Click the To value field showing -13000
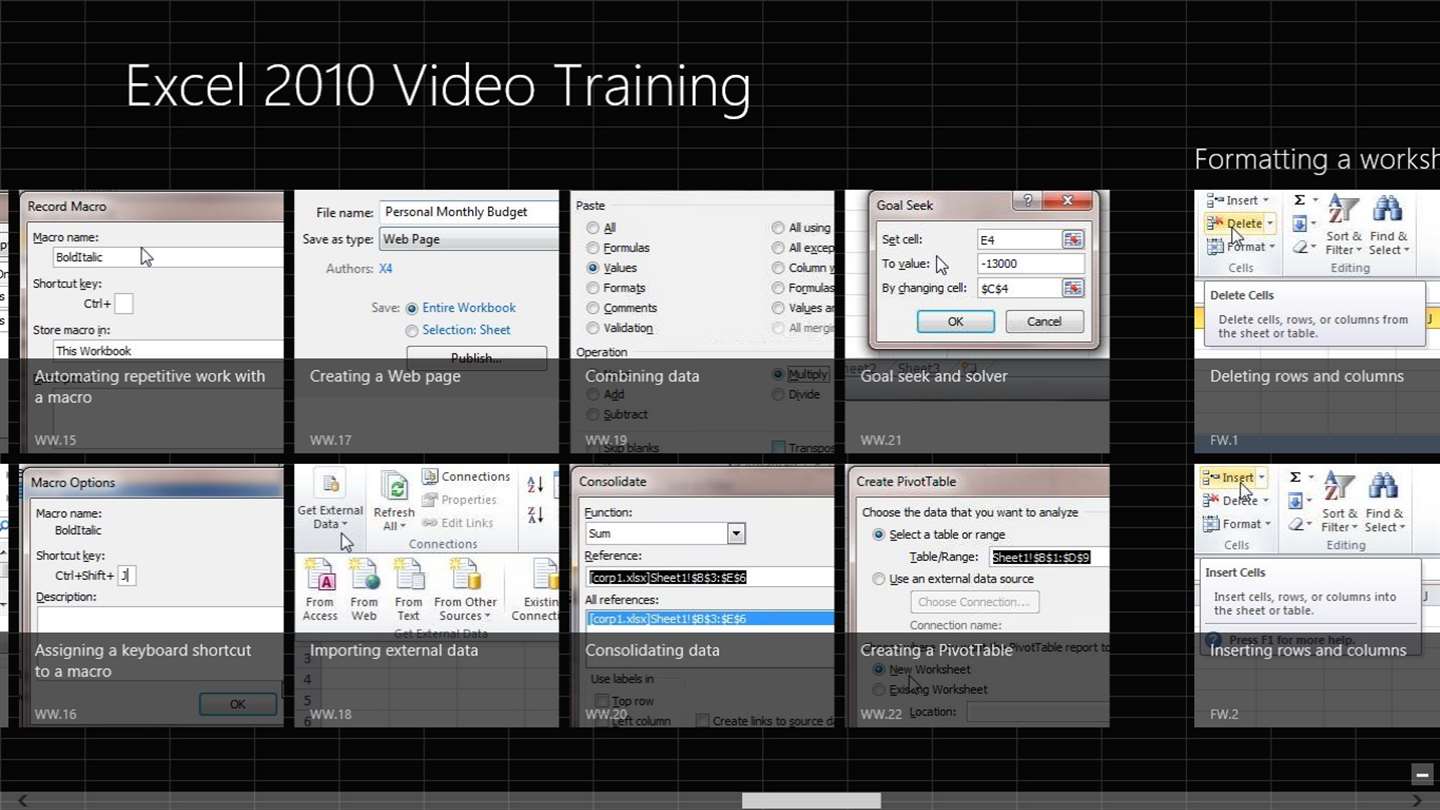Viewport: 1440px width, 810px height. click(1030, 264)
